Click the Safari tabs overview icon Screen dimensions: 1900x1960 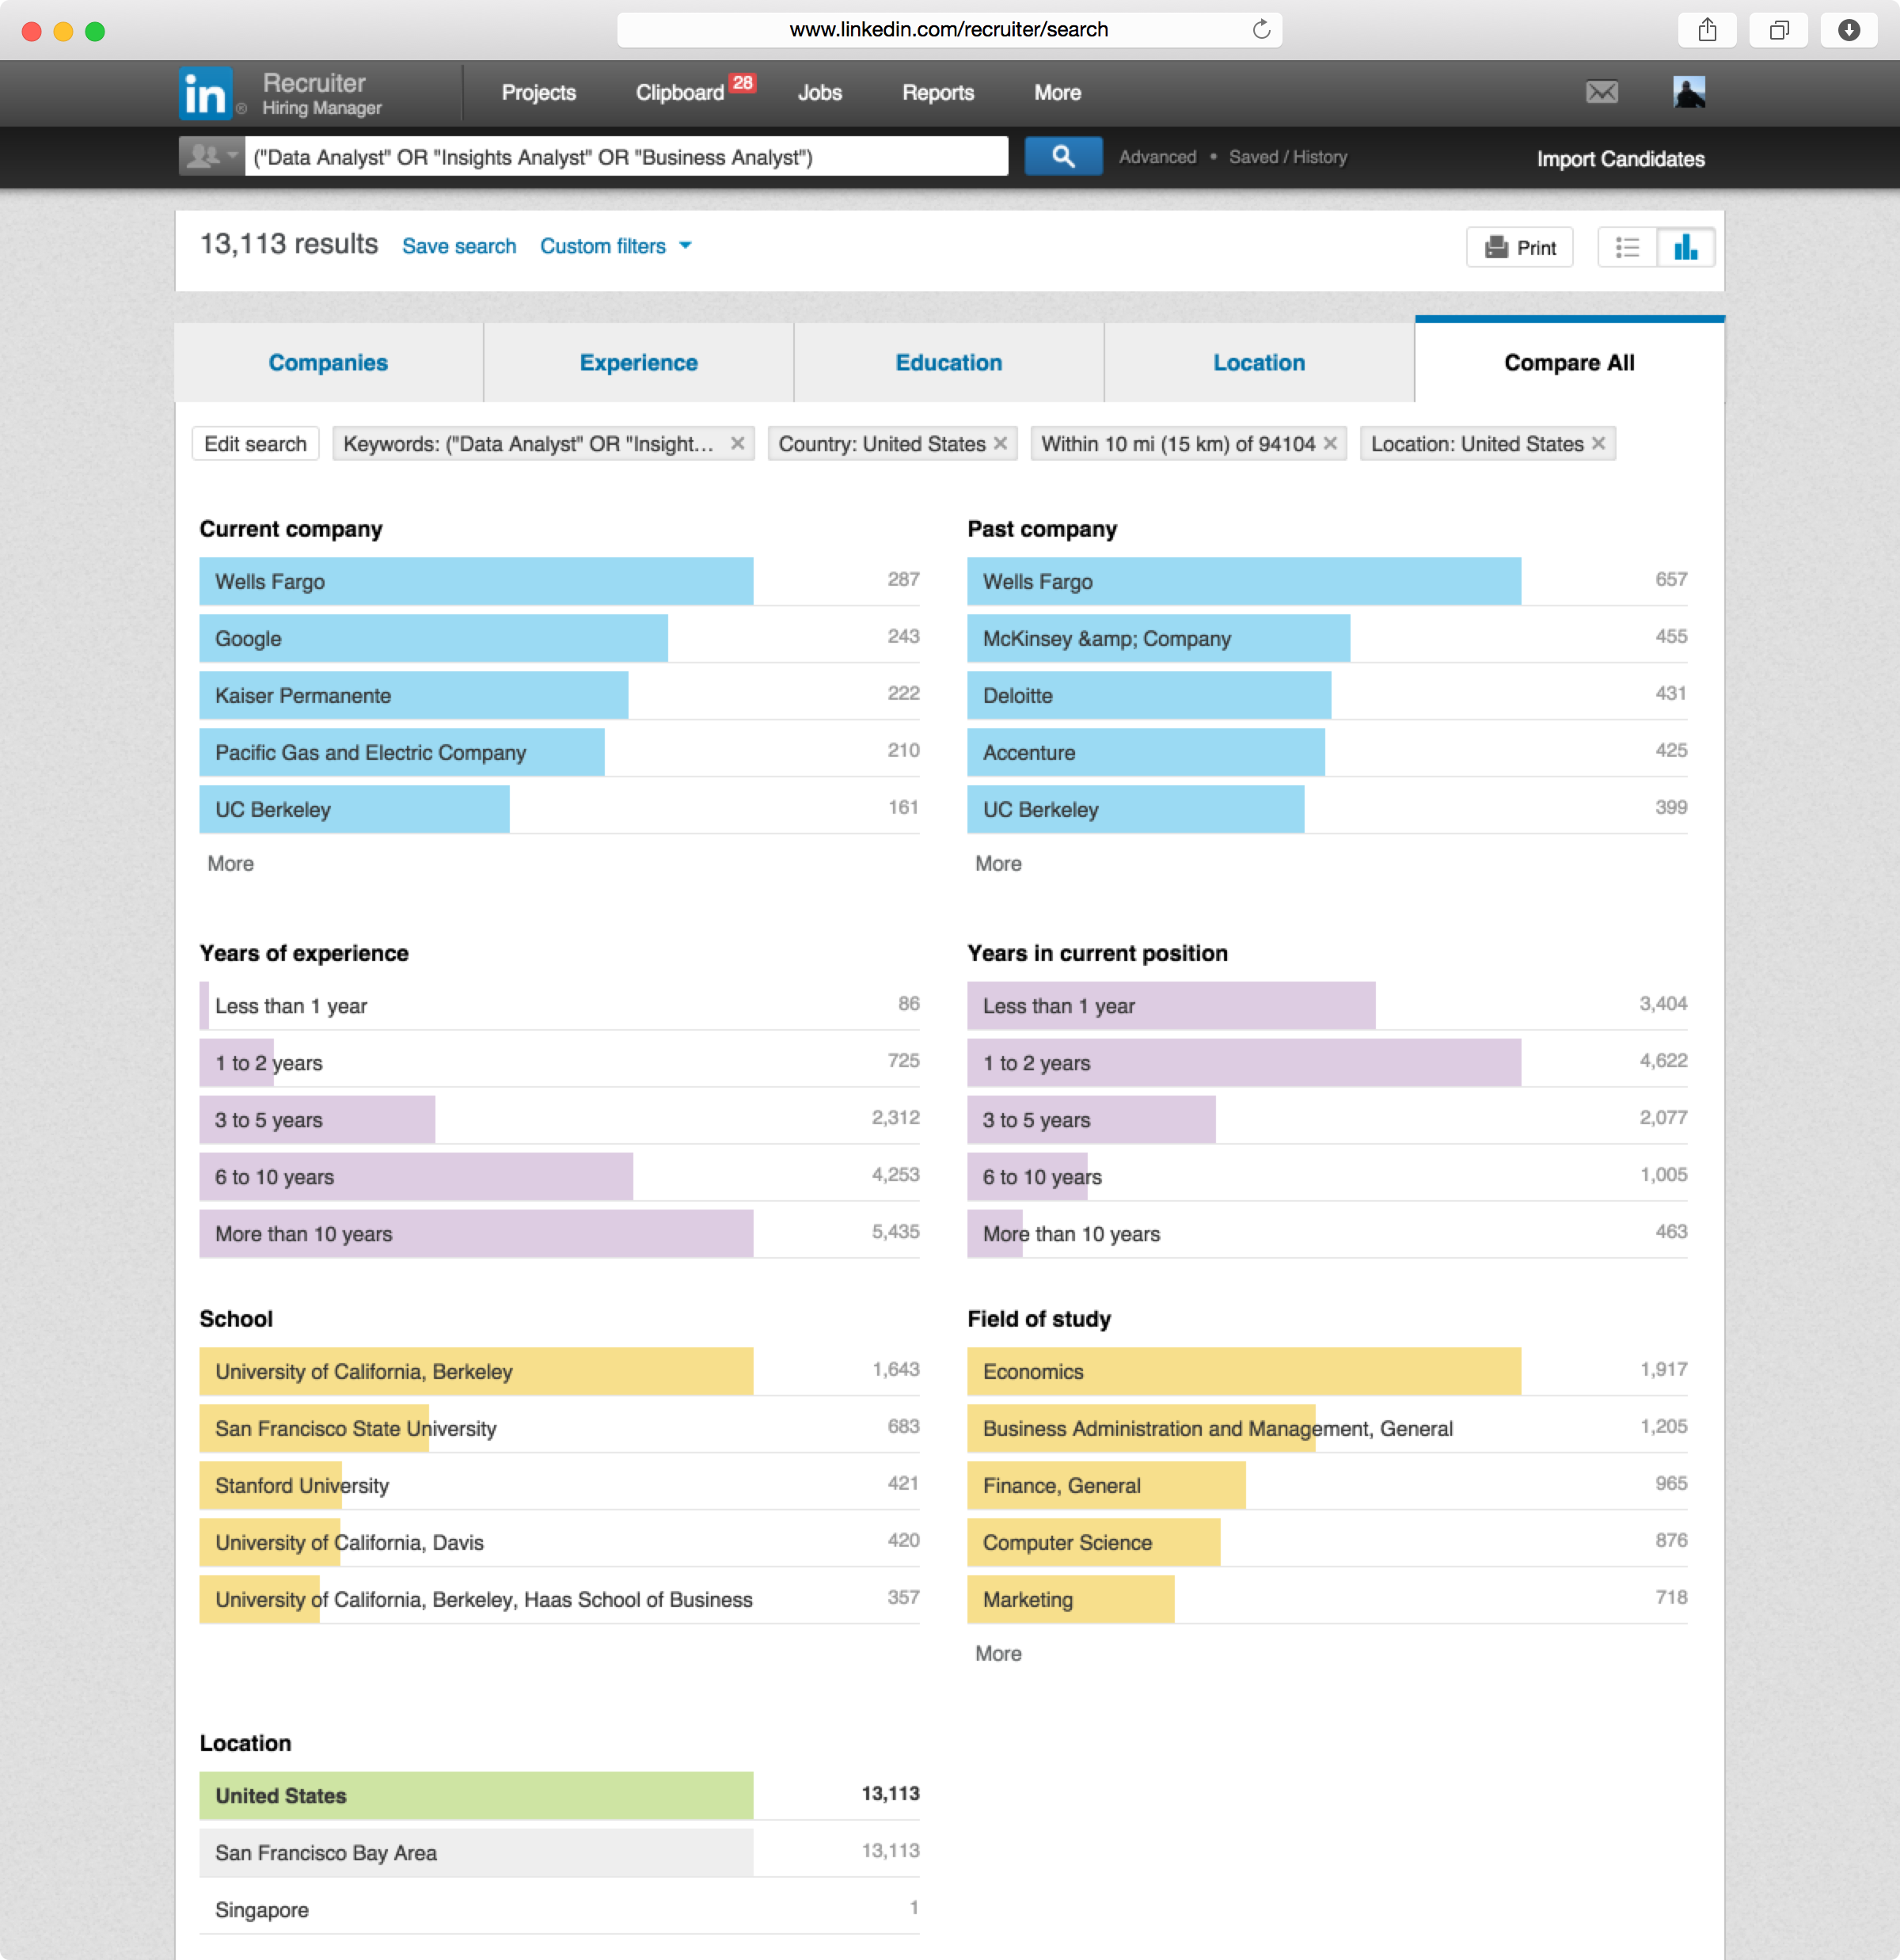[x=1778, y=30]
